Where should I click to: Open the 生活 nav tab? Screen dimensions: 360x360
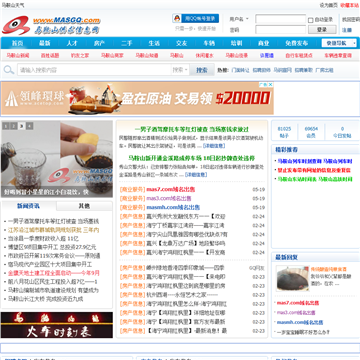(x=154, y=43)
